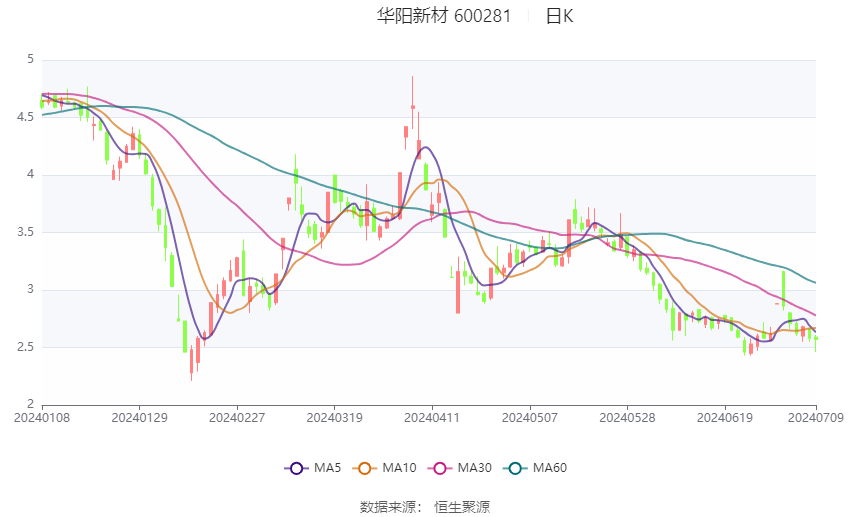Toggle the MA5 legend series
Screen dimensions: 850x517
[x=313, y=468]
